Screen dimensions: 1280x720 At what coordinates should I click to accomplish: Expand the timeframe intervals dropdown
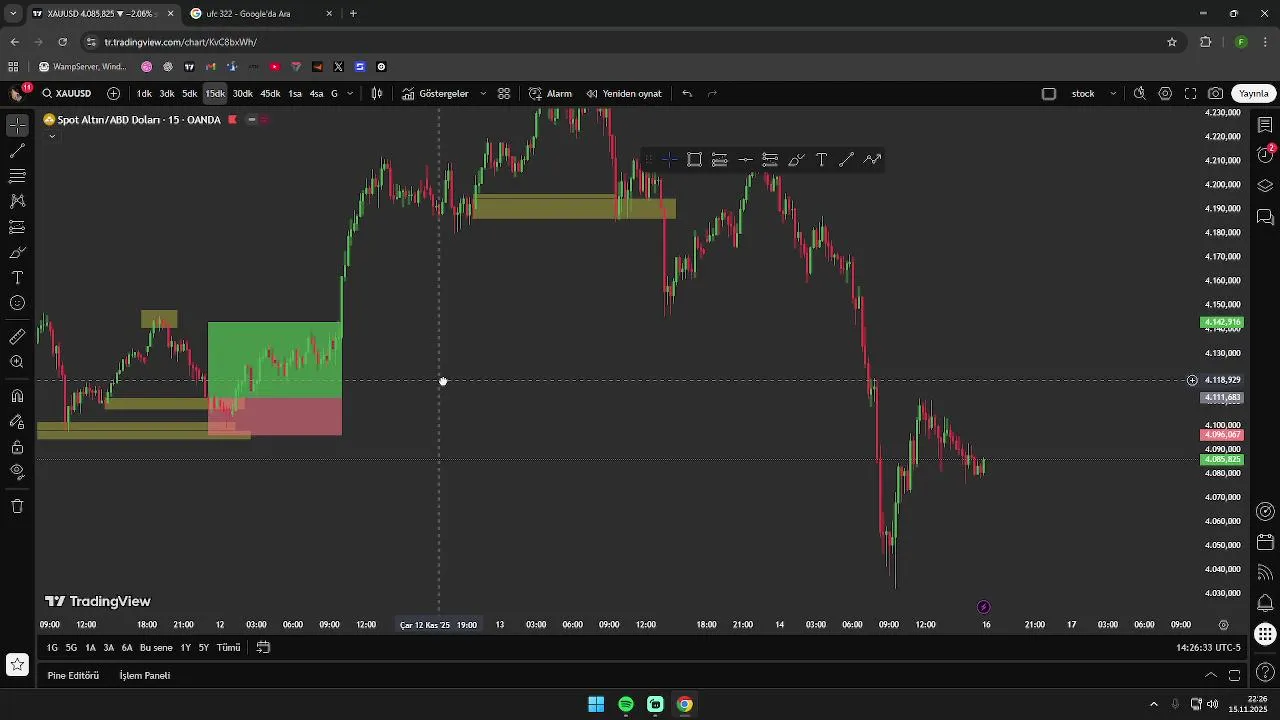[x=350, y=93]
